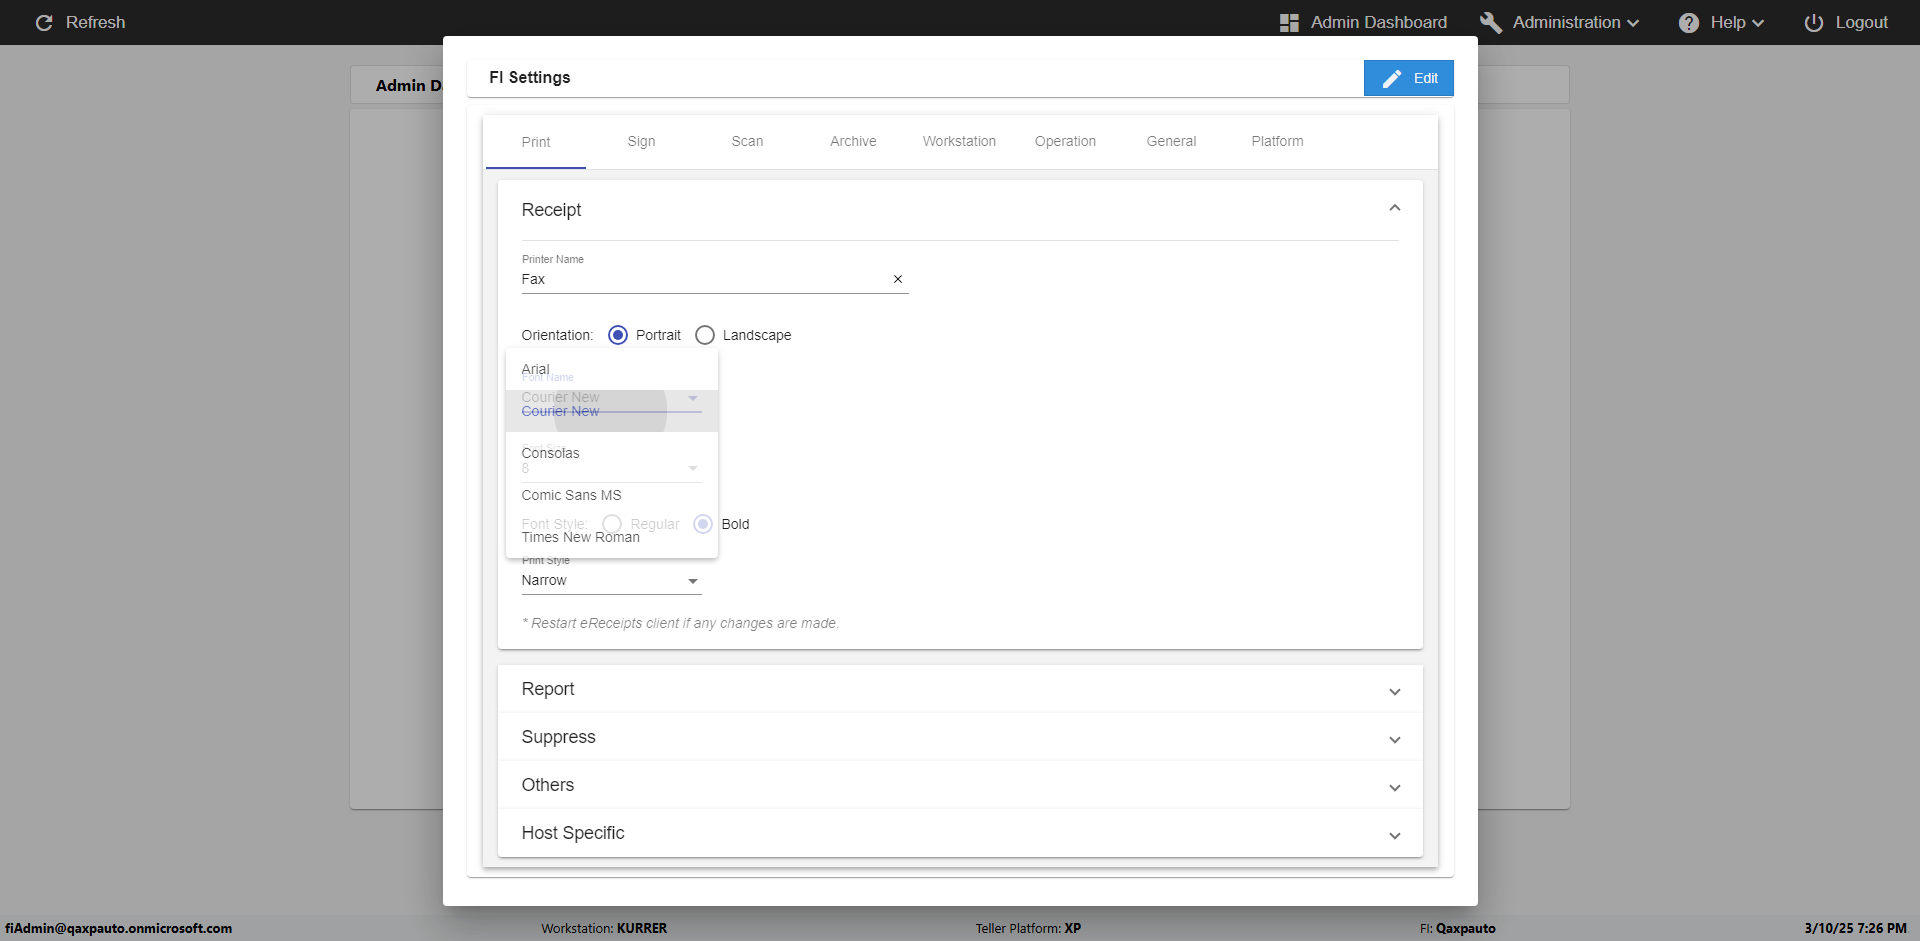This screenshot has height=941, width=1920.
Task: Collapse the Receipt section chevron
Action: tap(1394, 208)
